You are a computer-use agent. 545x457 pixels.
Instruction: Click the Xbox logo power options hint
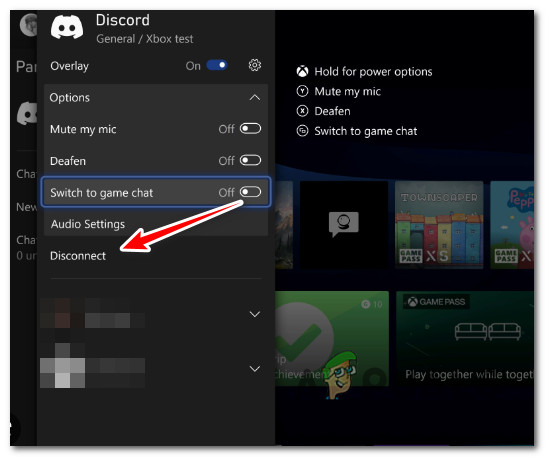coord(302,71)
